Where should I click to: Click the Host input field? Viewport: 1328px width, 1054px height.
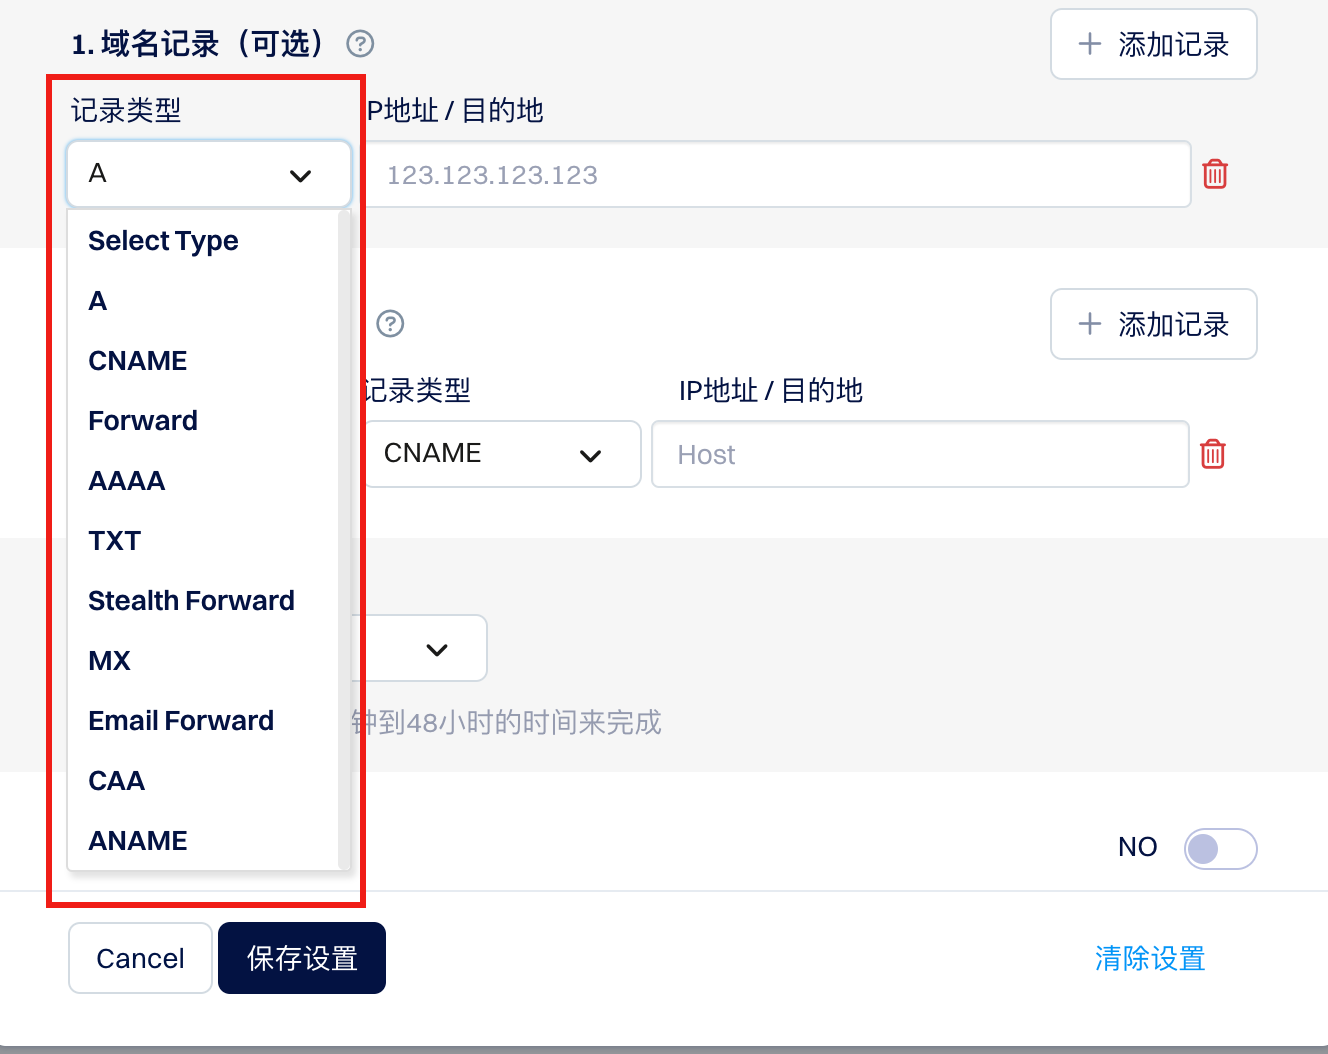pos(920,454)
